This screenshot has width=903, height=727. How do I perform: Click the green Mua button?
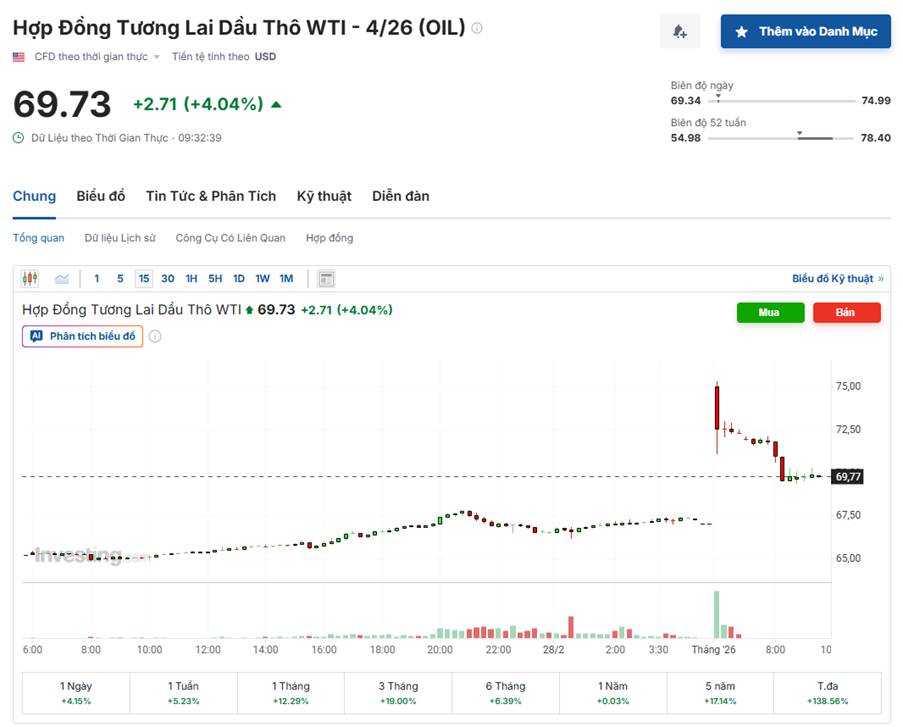coord(770,312)
